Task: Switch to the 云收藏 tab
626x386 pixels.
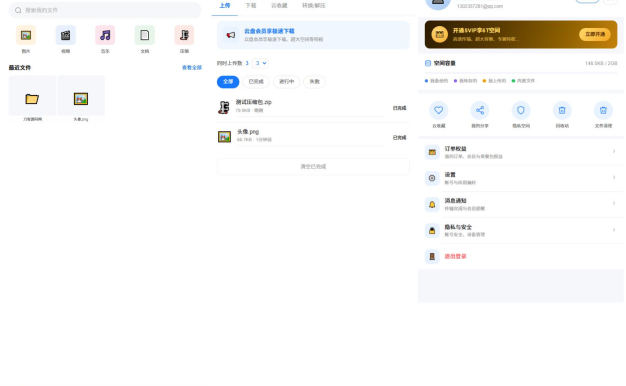Action: tap(279, 6)
